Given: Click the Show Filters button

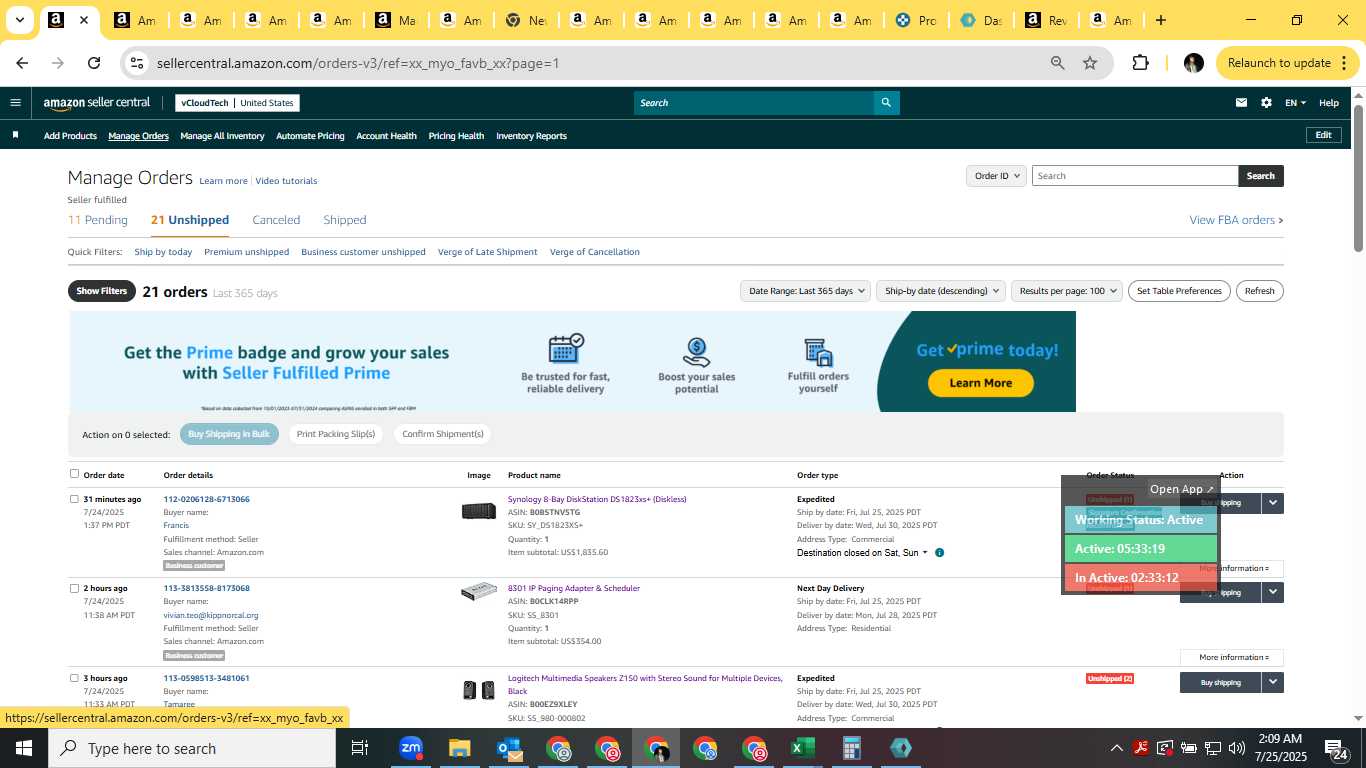Looking at the screenshot, I should [102, 291].
